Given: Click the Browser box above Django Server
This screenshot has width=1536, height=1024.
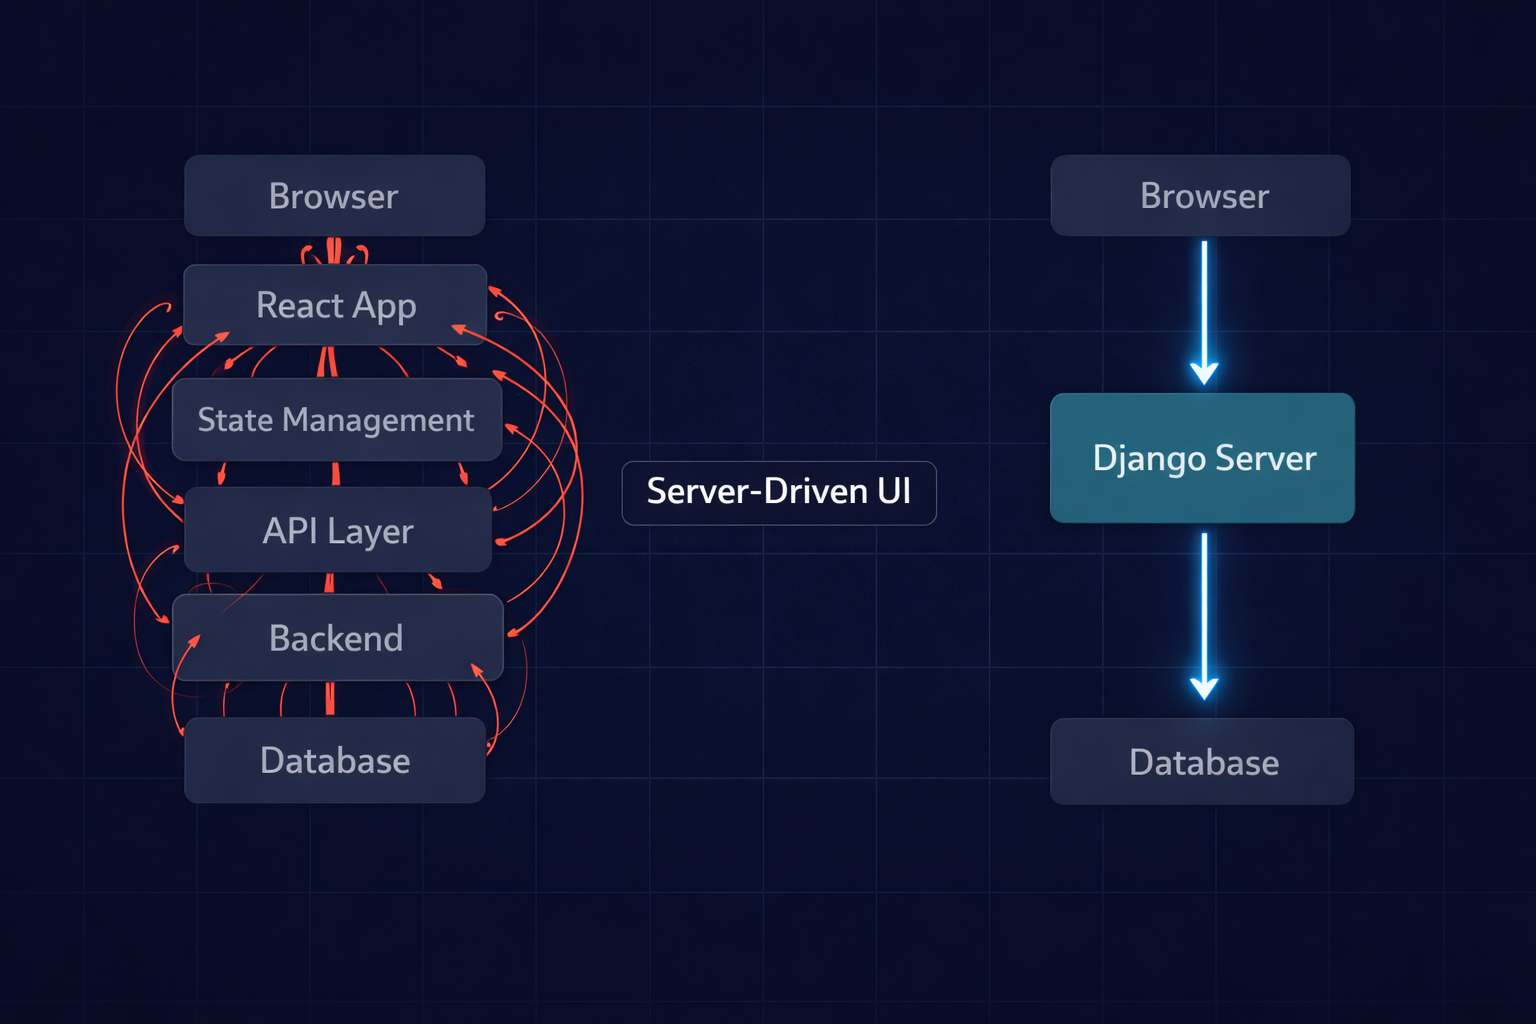Looking at the screenshot, I should pos(1200,195).
